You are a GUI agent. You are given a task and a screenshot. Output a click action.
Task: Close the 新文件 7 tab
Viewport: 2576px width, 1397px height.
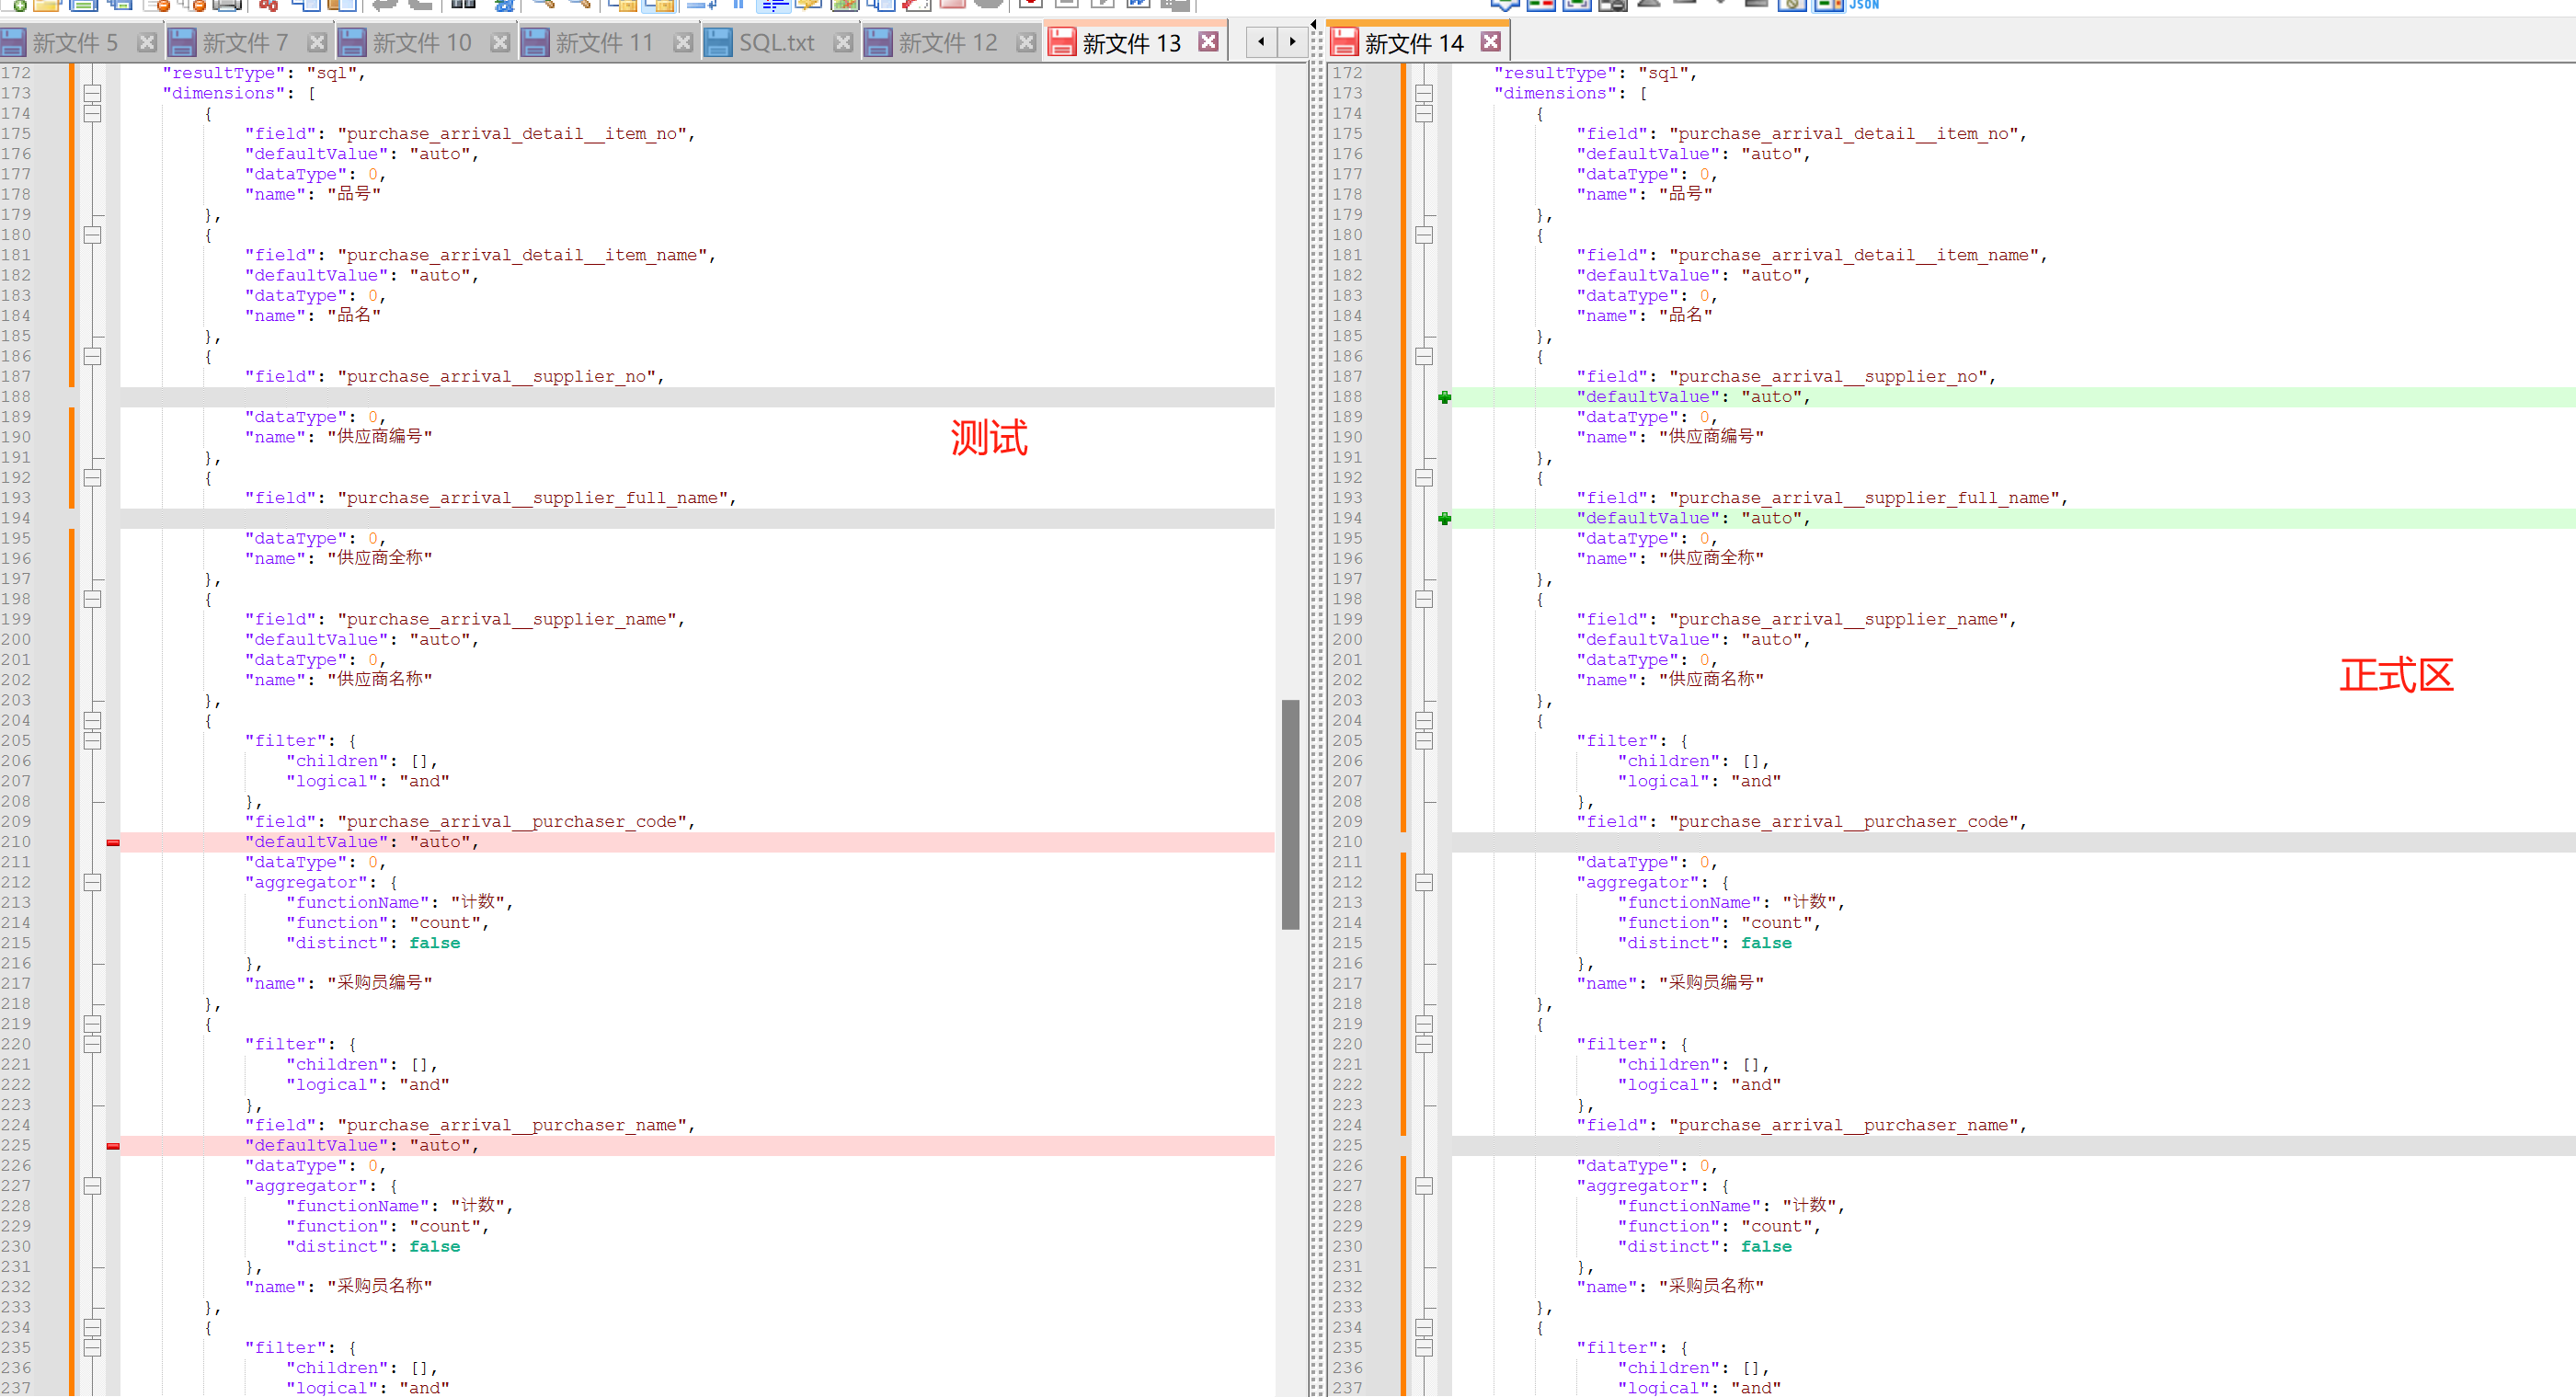pyautogui.click(x=317, y=42)
